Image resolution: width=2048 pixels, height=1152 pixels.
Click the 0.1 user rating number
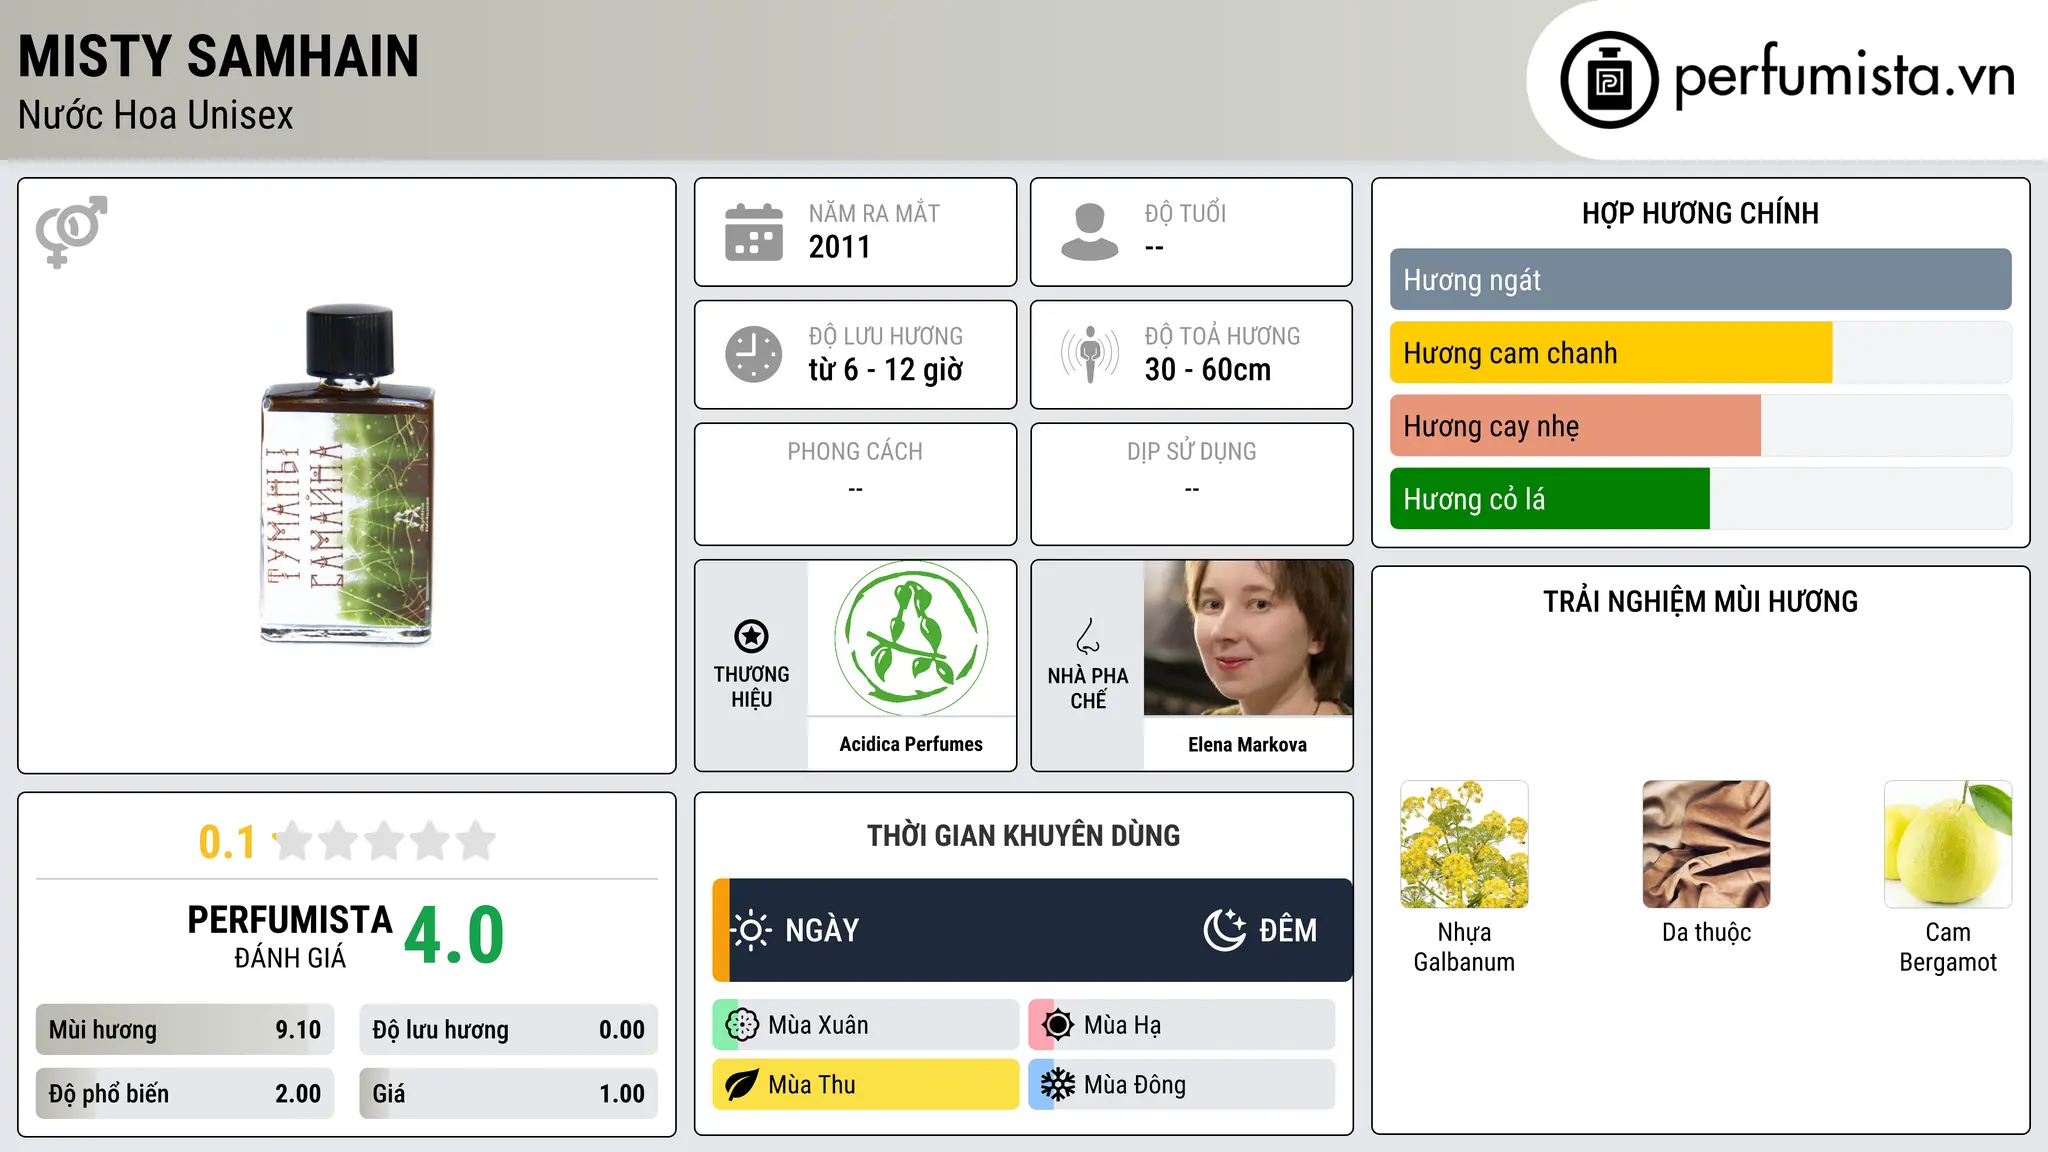[x=227, y=842]
